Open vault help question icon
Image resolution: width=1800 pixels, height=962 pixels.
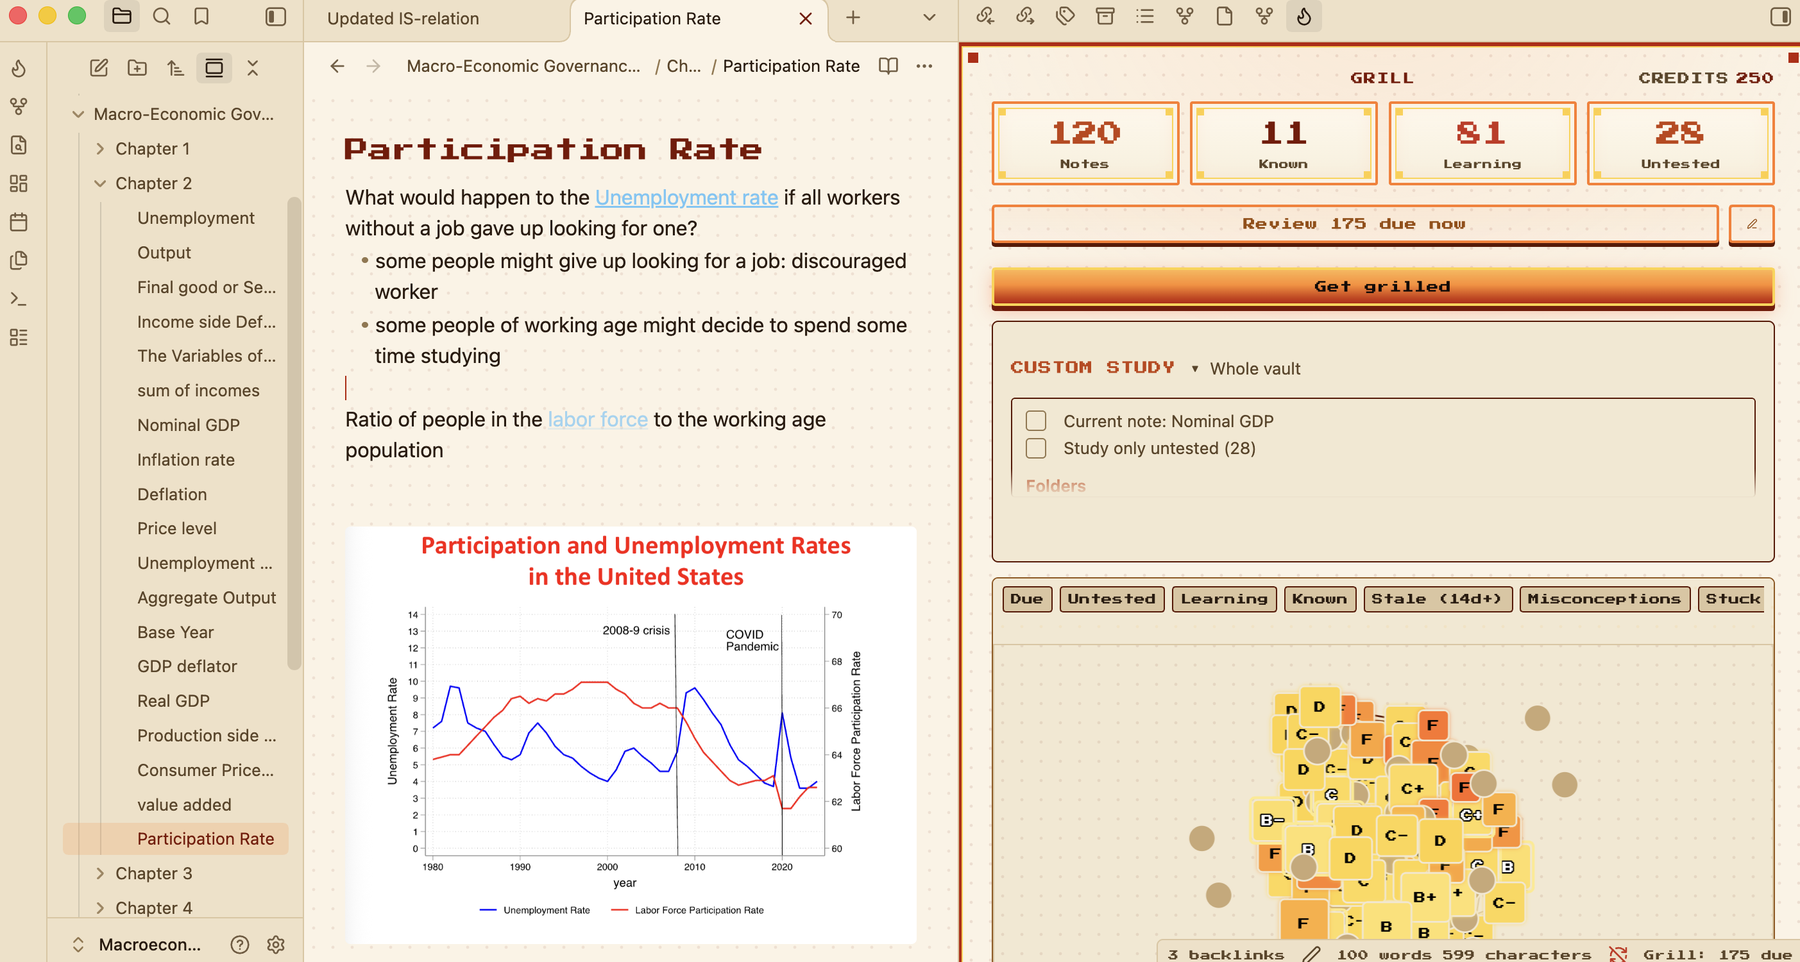240,944
